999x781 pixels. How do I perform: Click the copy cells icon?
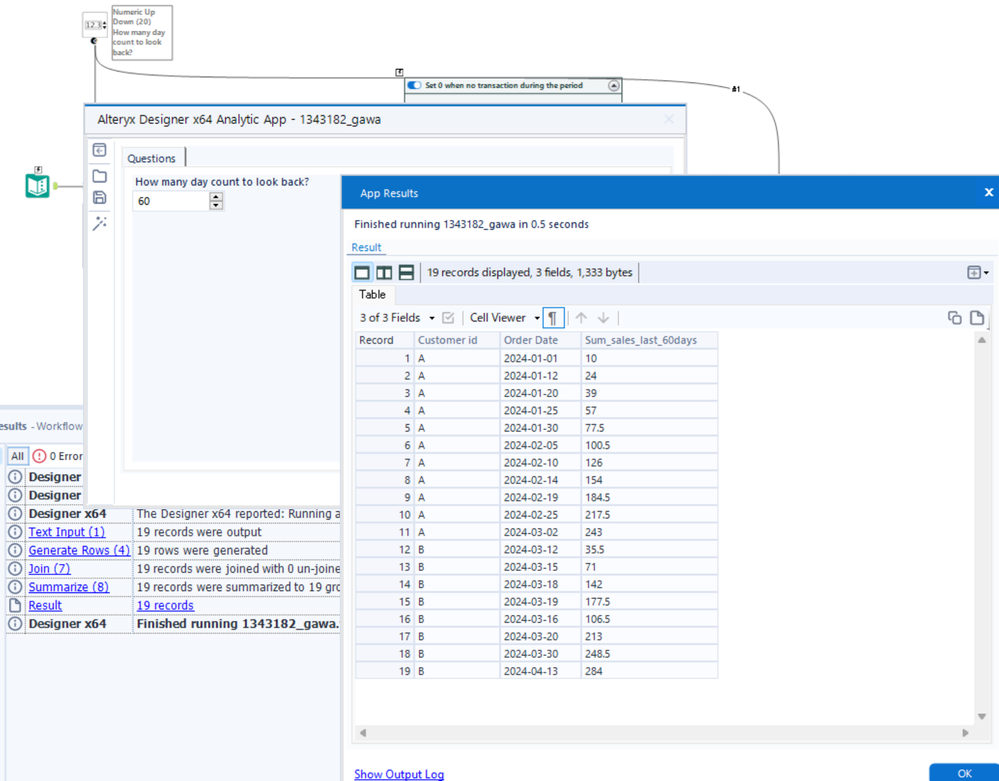pos(954,317)
